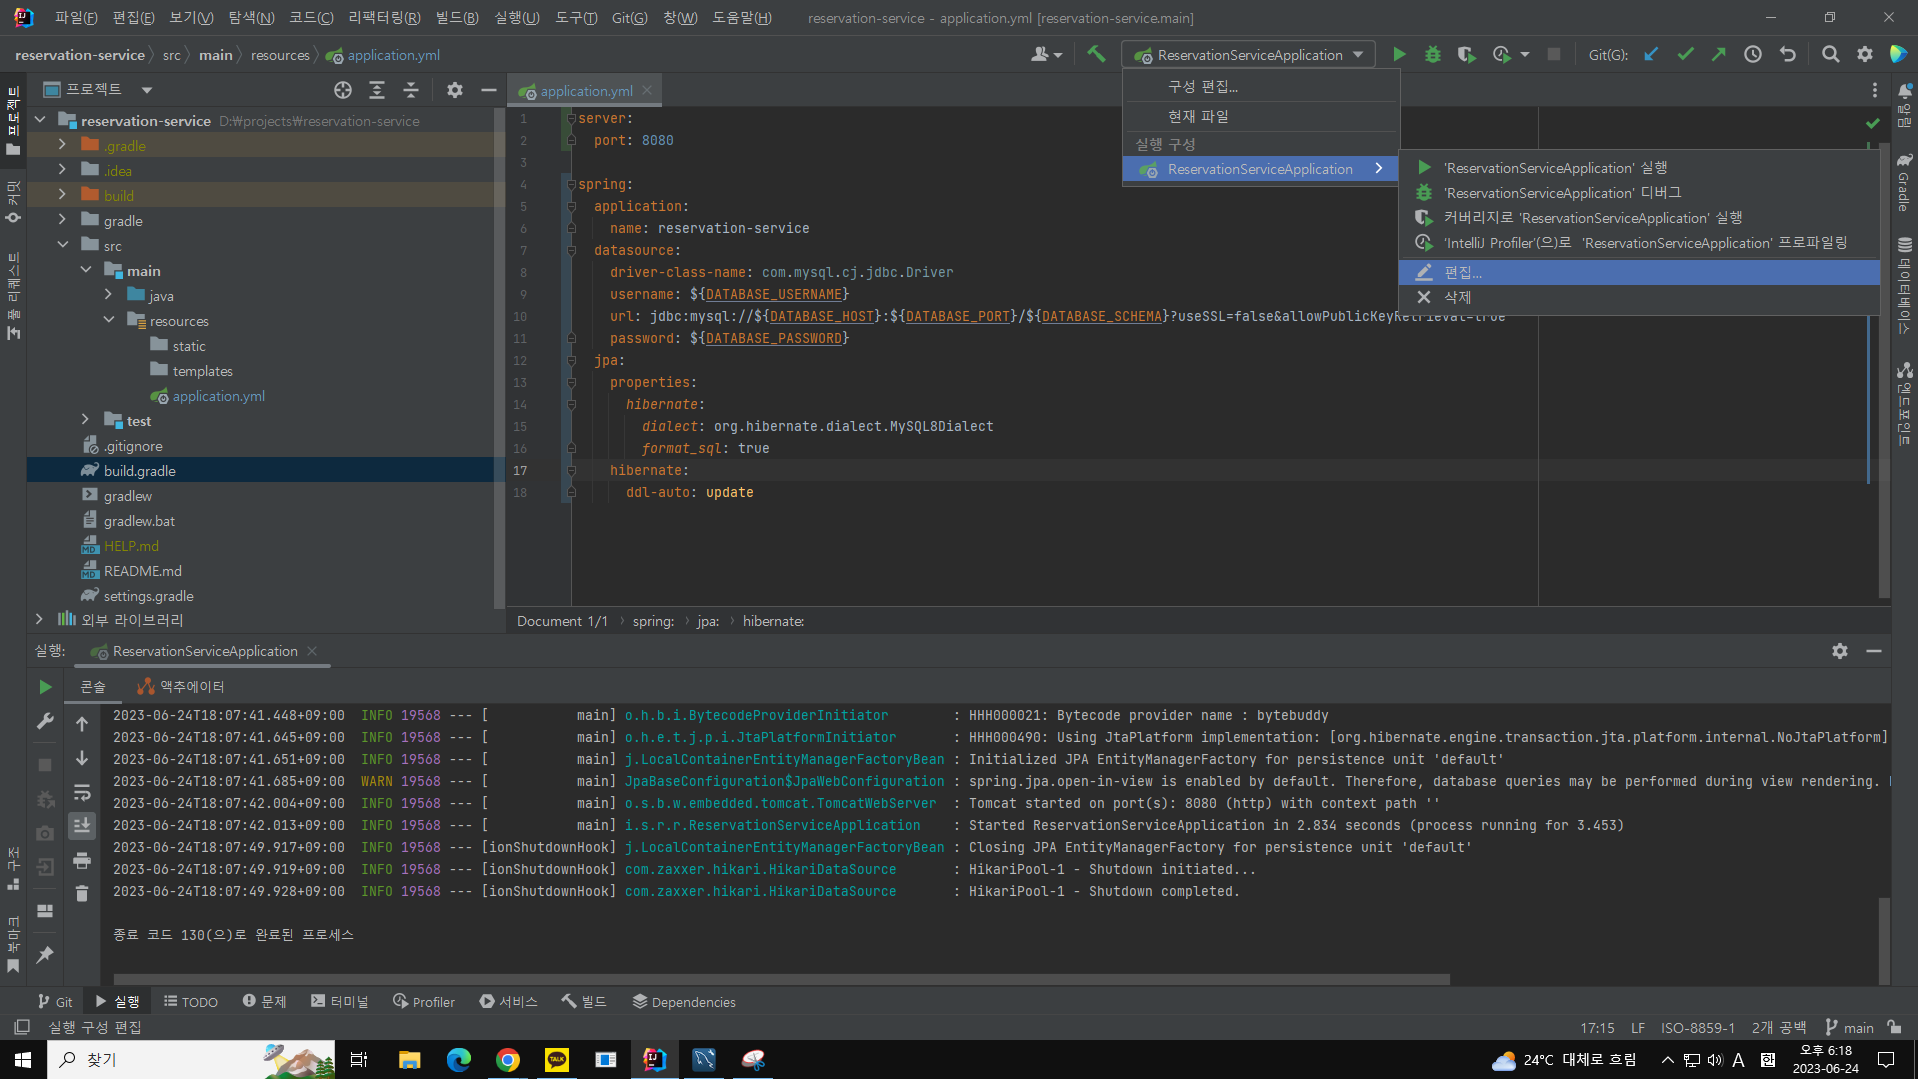Click print icon in run console
Screen dimensions: 1918x1079
[82, 860]
